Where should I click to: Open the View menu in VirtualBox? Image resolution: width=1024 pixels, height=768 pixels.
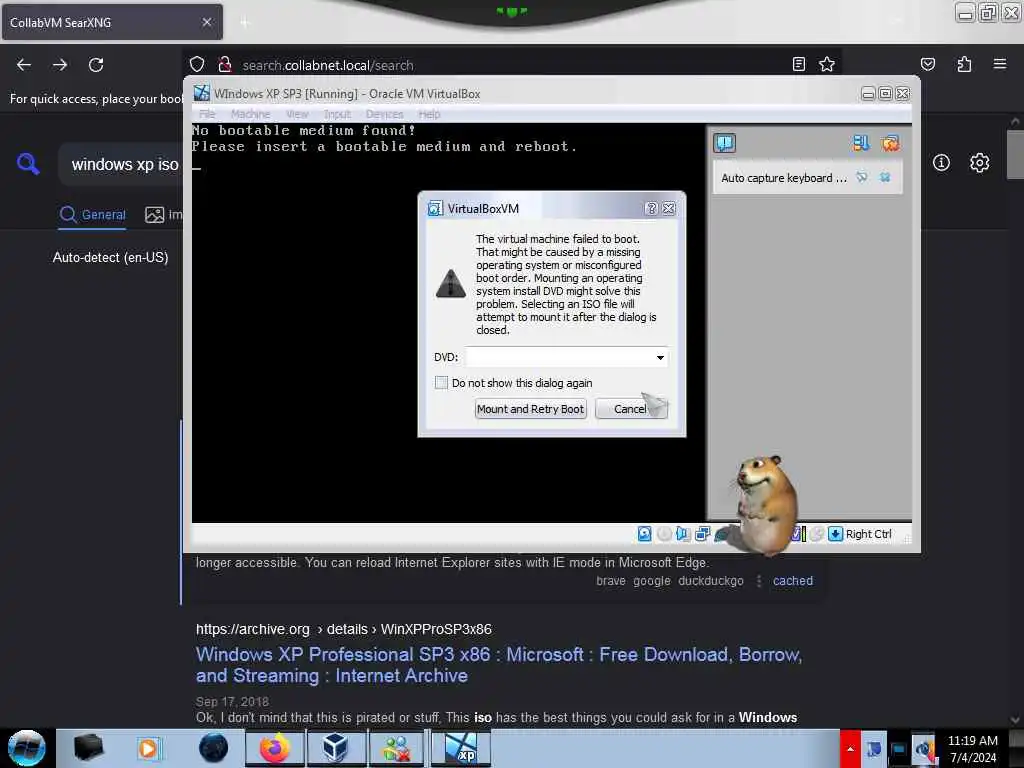coord(296,114)
